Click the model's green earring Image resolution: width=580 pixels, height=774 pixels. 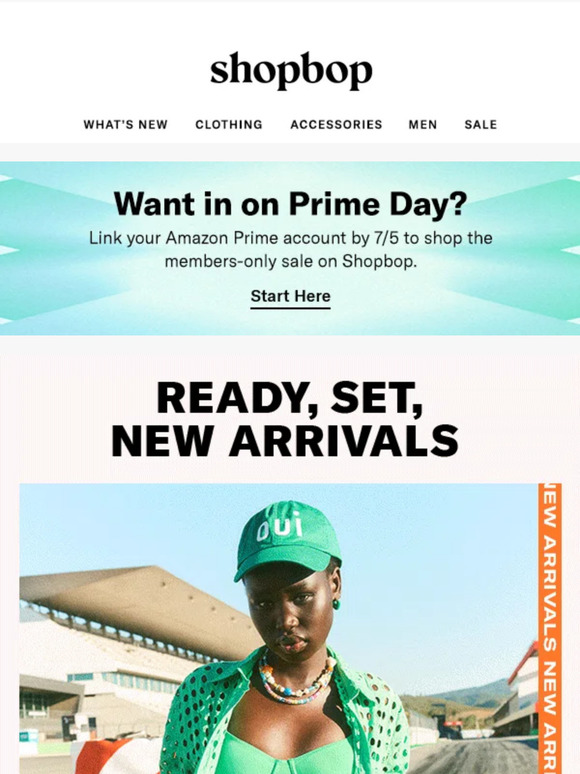(x=336, y=604)
